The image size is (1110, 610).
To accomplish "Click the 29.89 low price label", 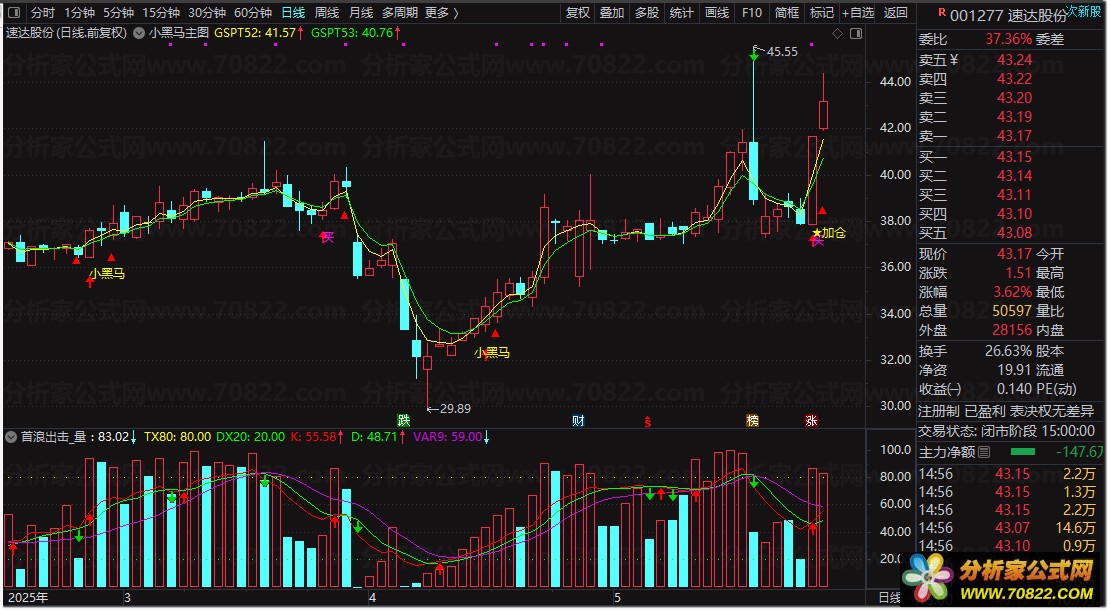I will tap(455, 408).
